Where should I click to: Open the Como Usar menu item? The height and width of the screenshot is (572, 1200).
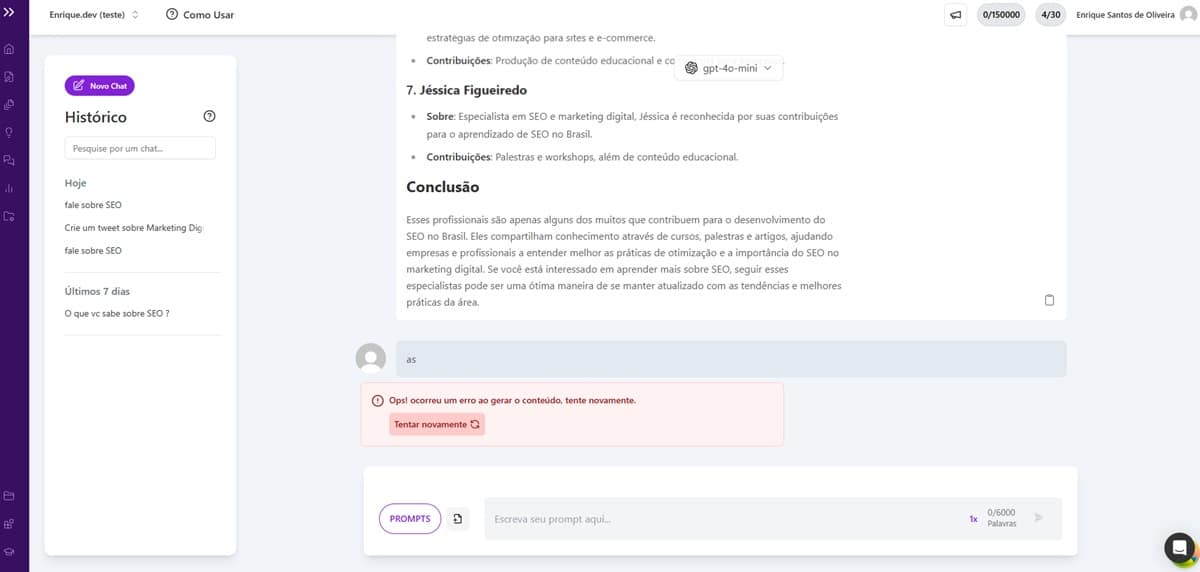(200, 15)
